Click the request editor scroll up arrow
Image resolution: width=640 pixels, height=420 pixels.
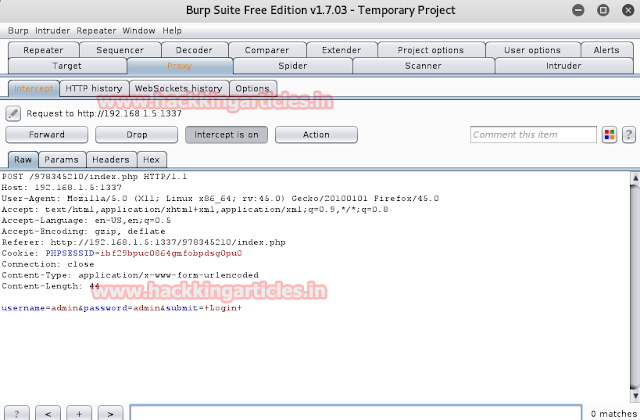(635, 178)
